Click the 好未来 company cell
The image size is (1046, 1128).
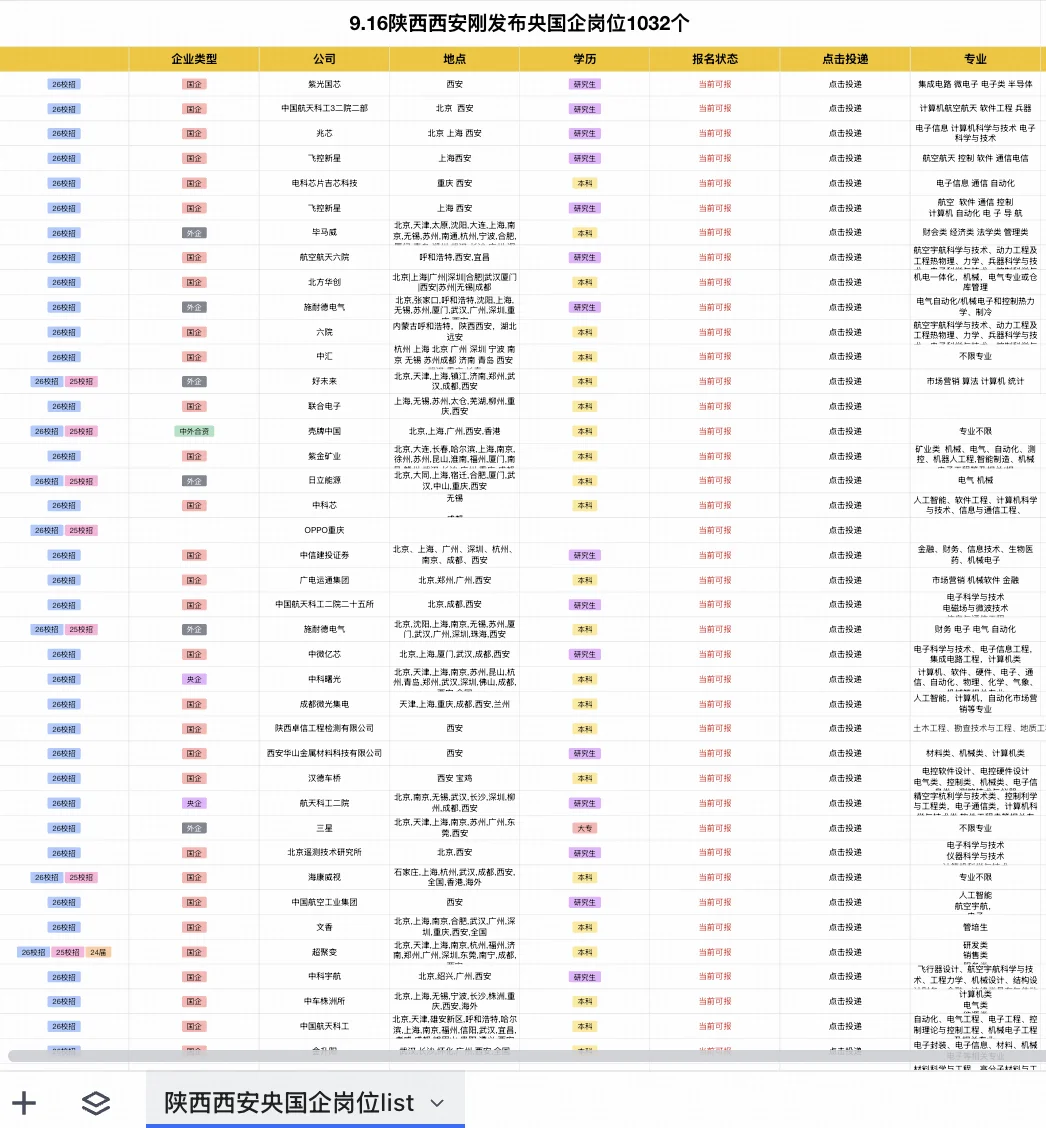pyautogui.click(x=324, y=381)
